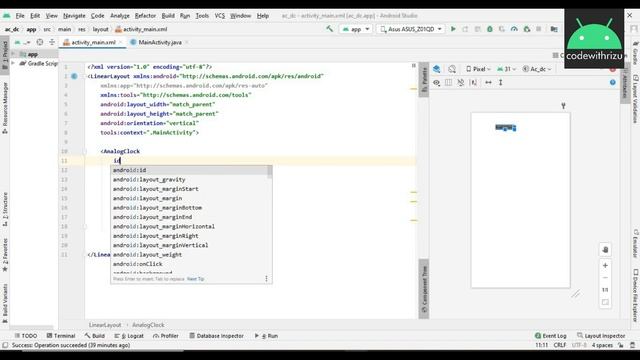Click vertical expand arrows icon
This screenshot has height=360, width=640.
click(501, 82)
